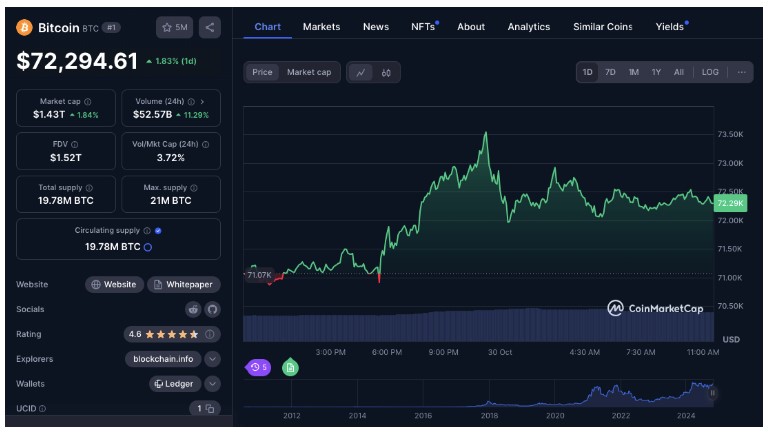
Task: Click the circulating supply progress circle
Action: 148,247
